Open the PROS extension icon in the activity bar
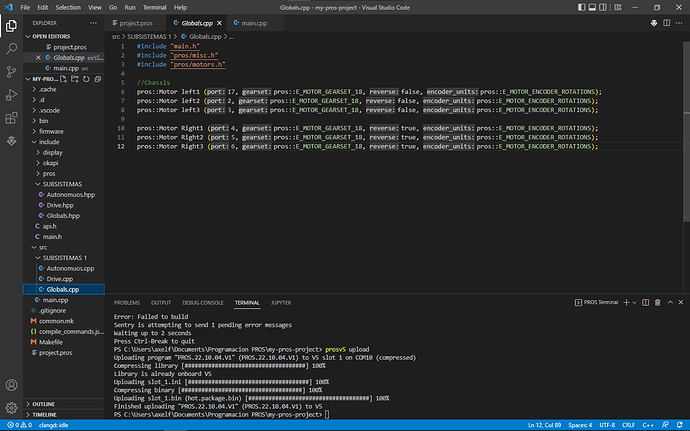The height and width of the screenshot is (431, 690). [11, 141]
